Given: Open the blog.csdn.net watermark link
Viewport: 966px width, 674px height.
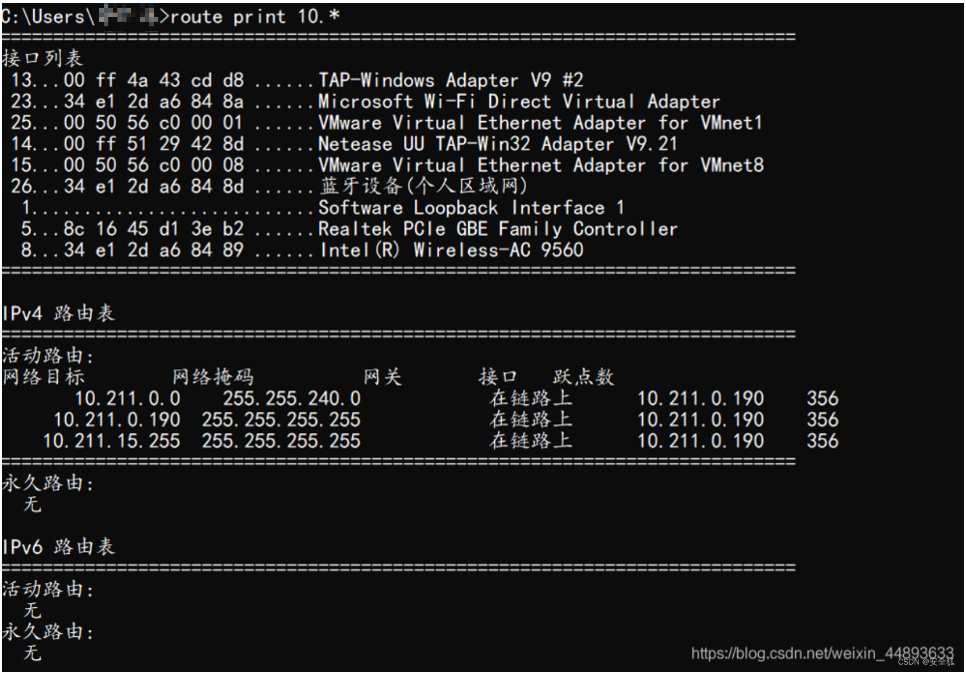Looking at the screenshot, I should pyautogui.click(x=822, y=653).
